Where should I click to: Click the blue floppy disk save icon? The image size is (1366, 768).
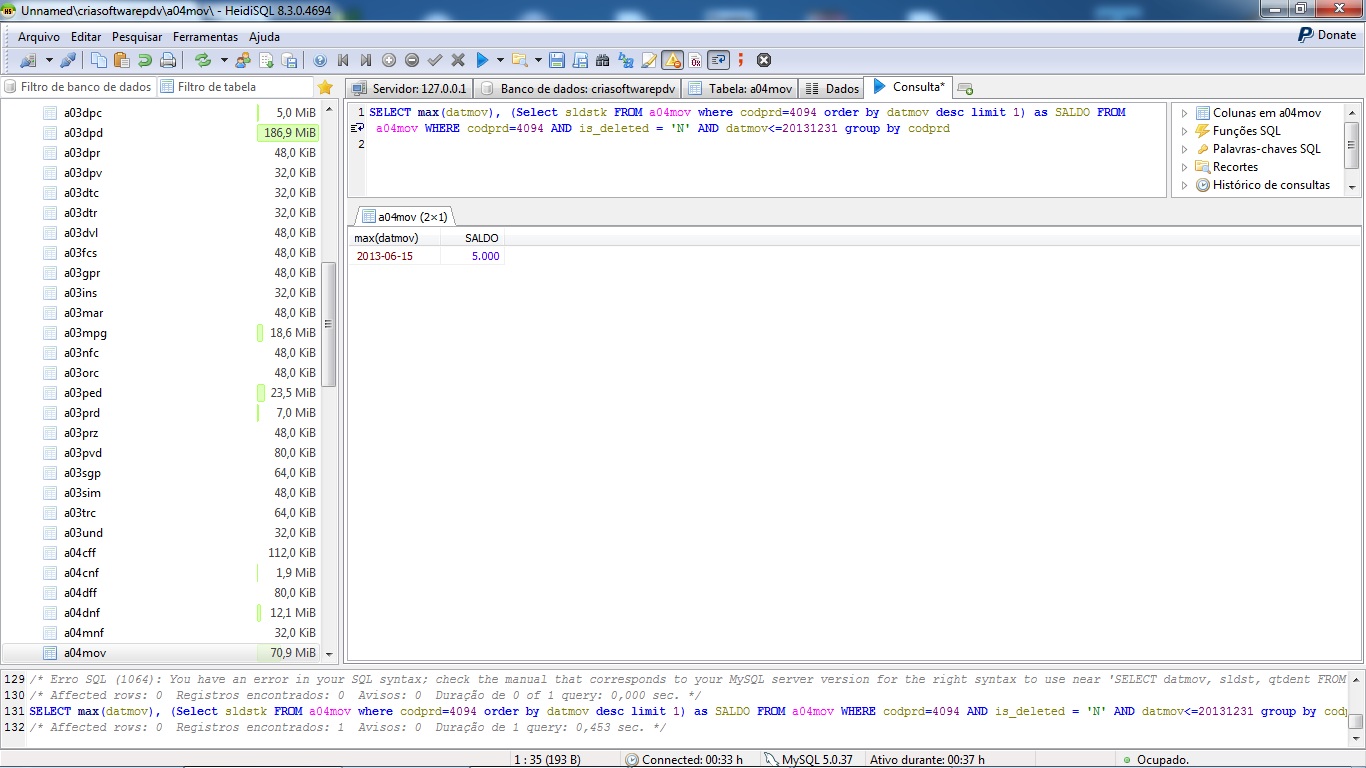(x=557, y=60)
